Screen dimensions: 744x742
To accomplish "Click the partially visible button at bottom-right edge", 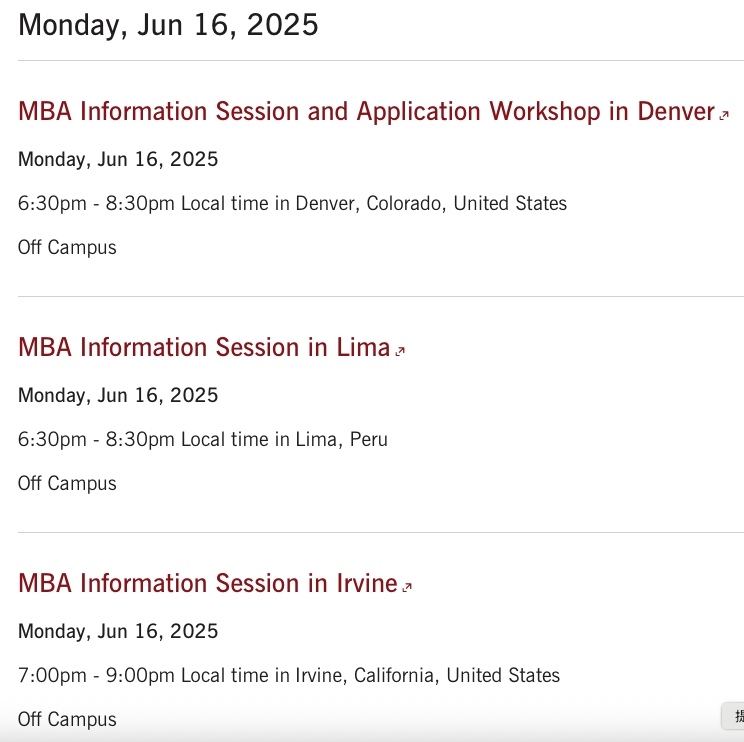I will pyautogui.click(x=733, y=716).
